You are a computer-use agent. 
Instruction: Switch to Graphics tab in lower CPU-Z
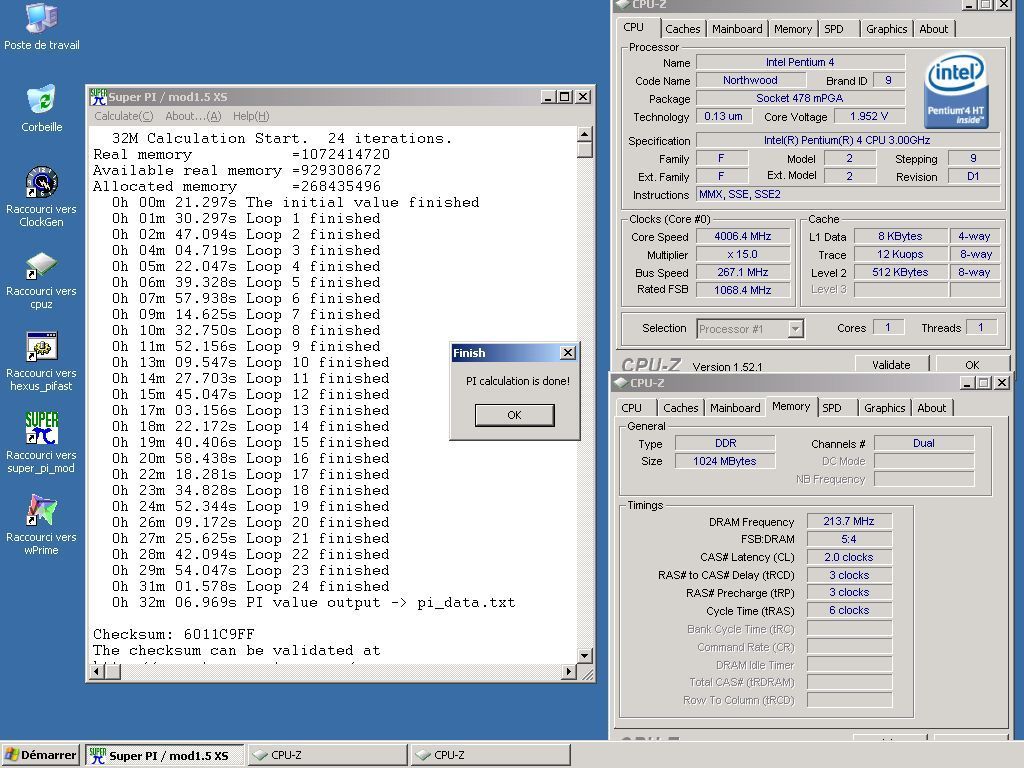(x=884, y=408)
